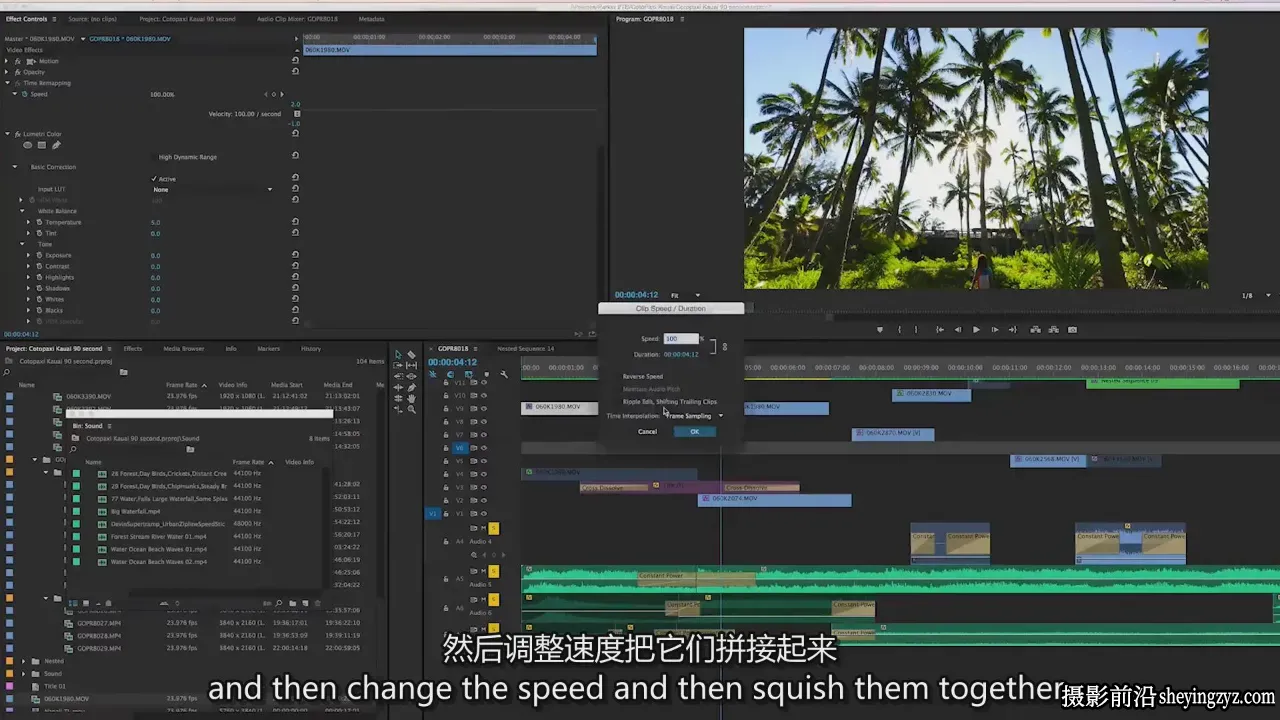Screen dimensions: 1280x720
Task: Click the Duration timecode value
Action: [x=681, y=354]
